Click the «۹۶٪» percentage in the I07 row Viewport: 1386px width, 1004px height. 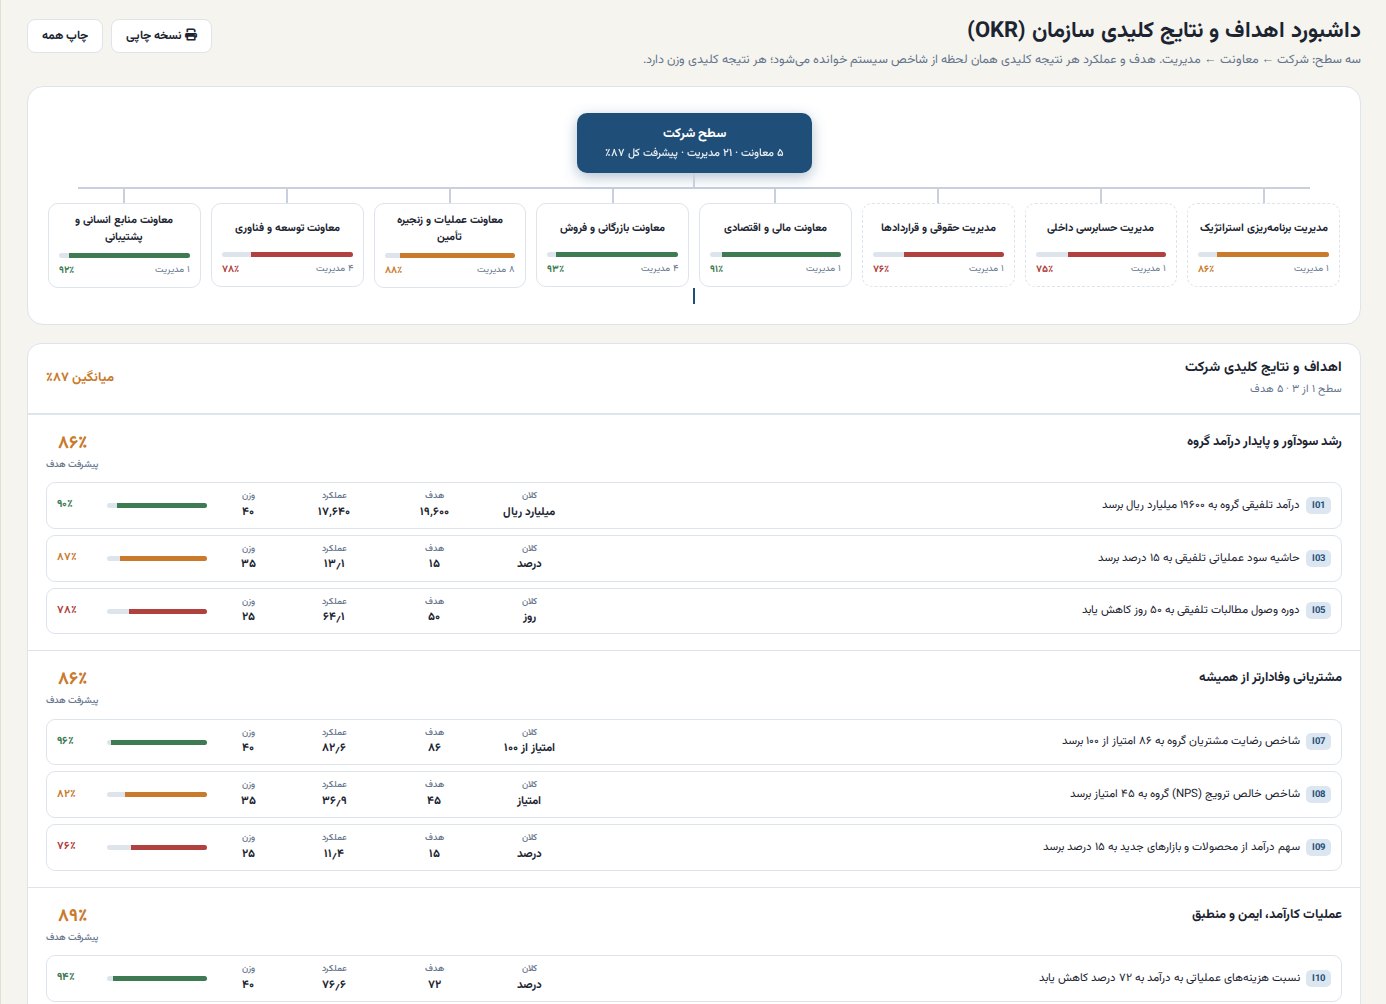click(65, 741)
